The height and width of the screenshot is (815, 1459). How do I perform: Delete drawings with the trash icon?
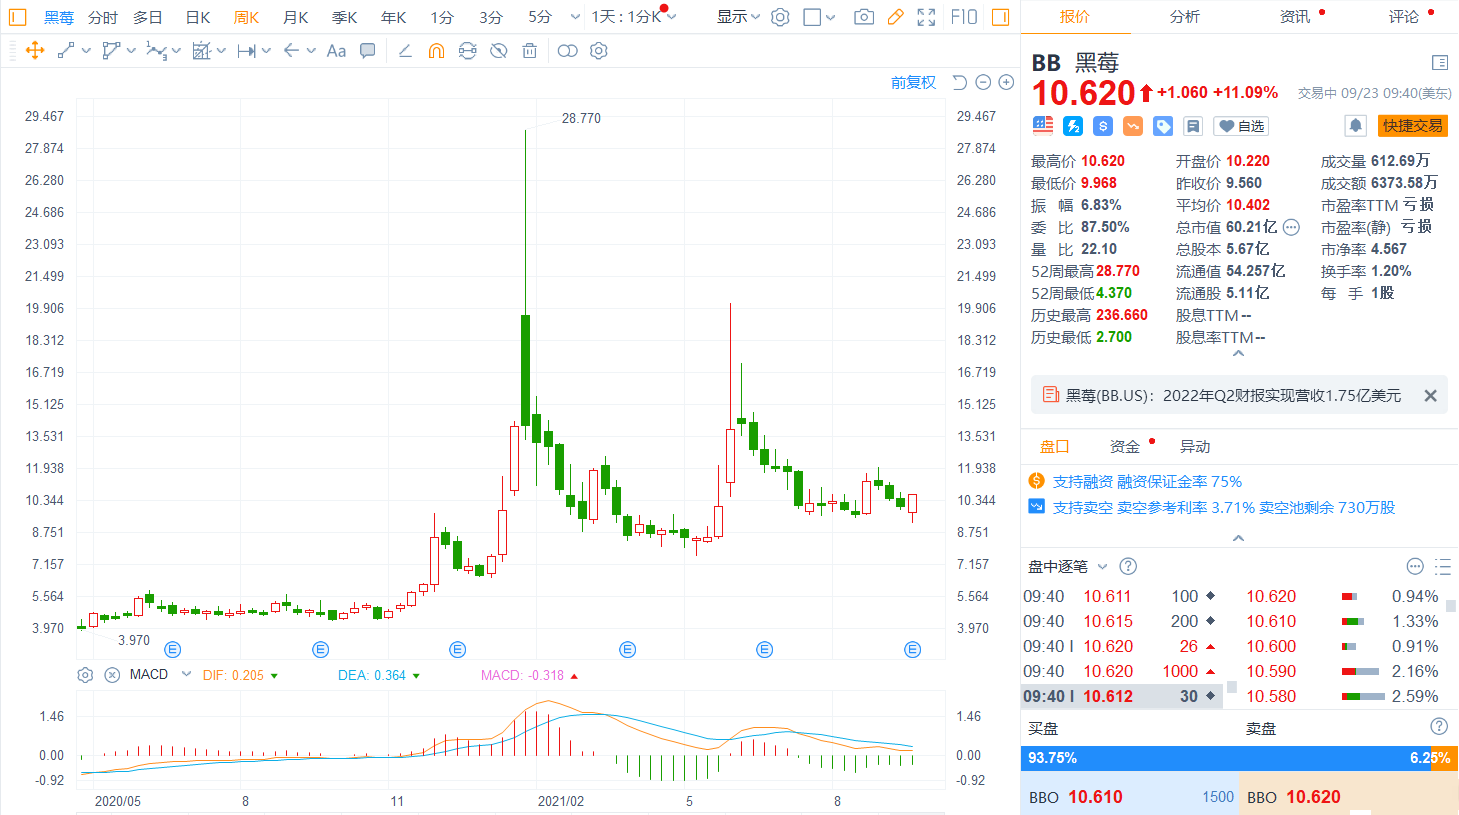[x=530, y=51]
